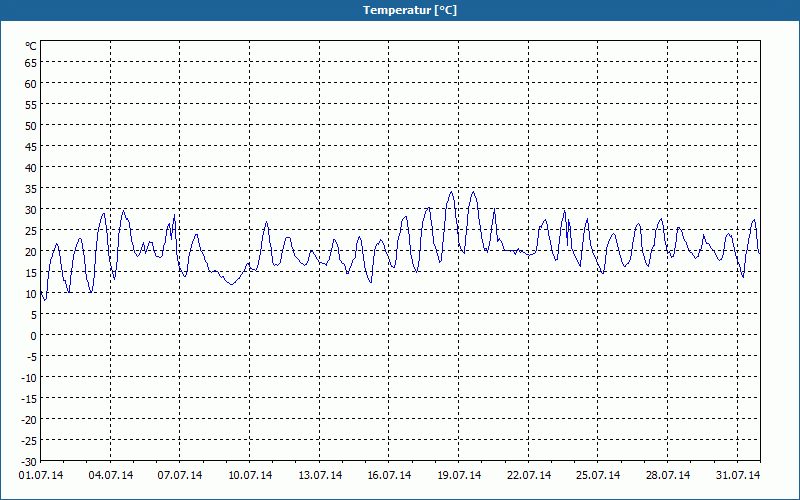Image resolution: width=800 pixels, height=500 pixels.
Task: Click the 0 label on the y-axis
Action: pyautogui.click(x=33, y=336)
